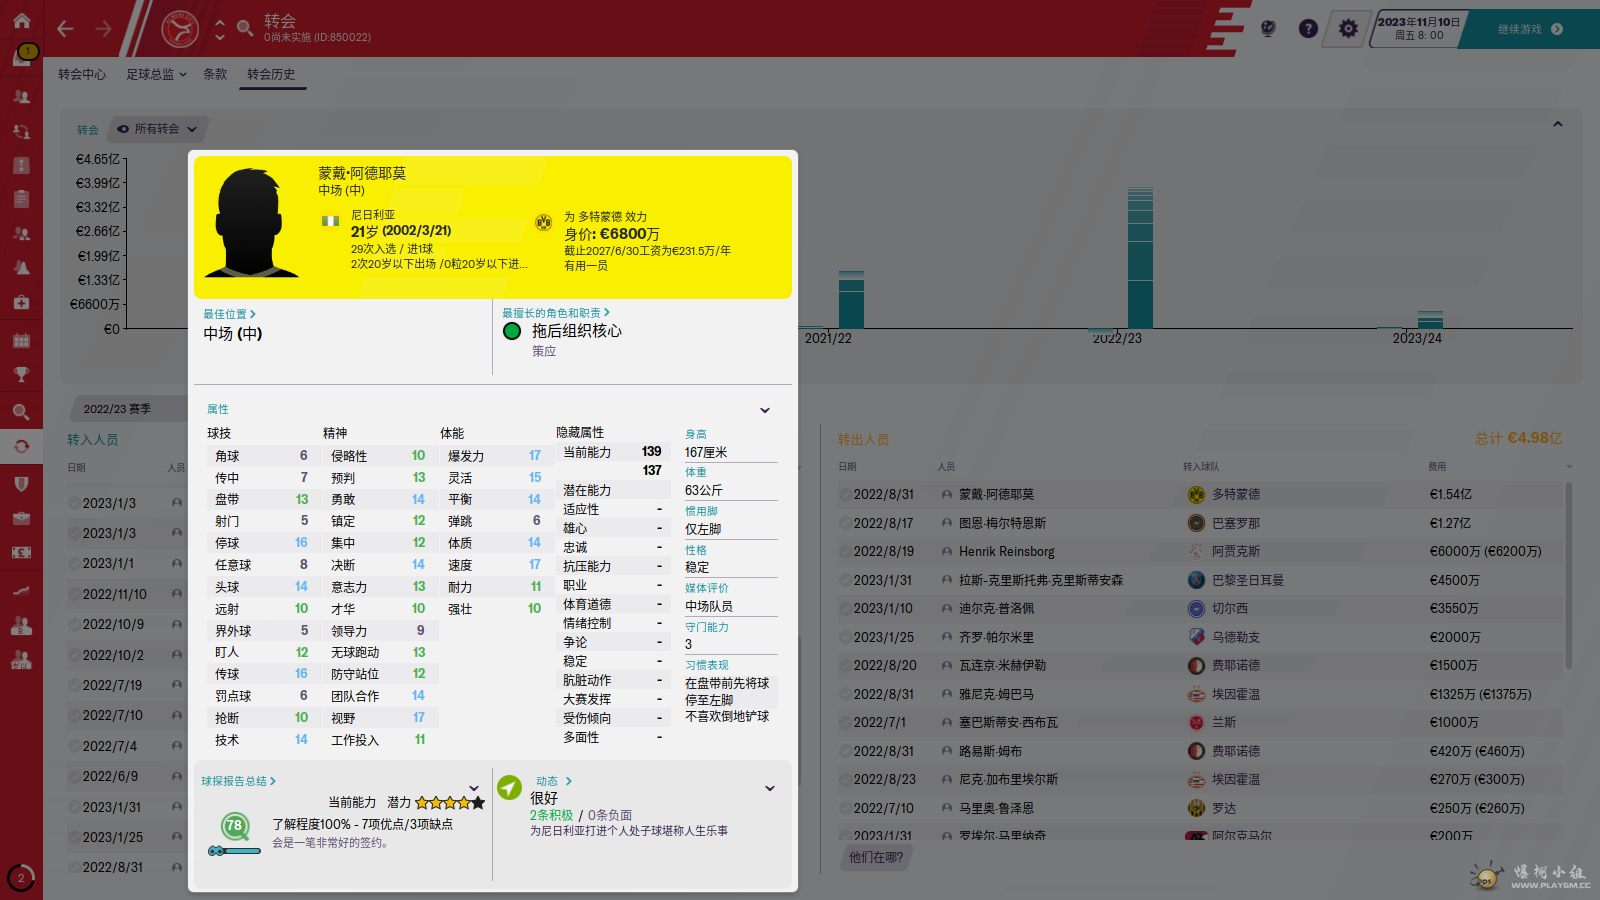Open the 所有转会 filter dropdown
Screen dimensions: 1600x900
(158, 129)
